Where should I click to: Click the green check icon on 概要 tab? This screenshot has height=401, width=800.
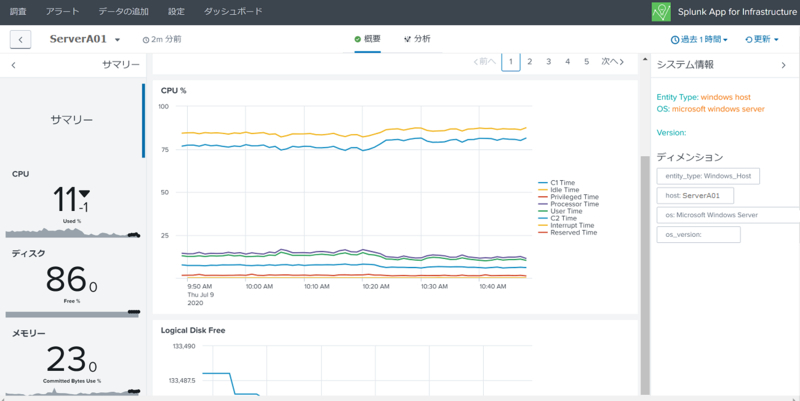click(x=358, y=39)
